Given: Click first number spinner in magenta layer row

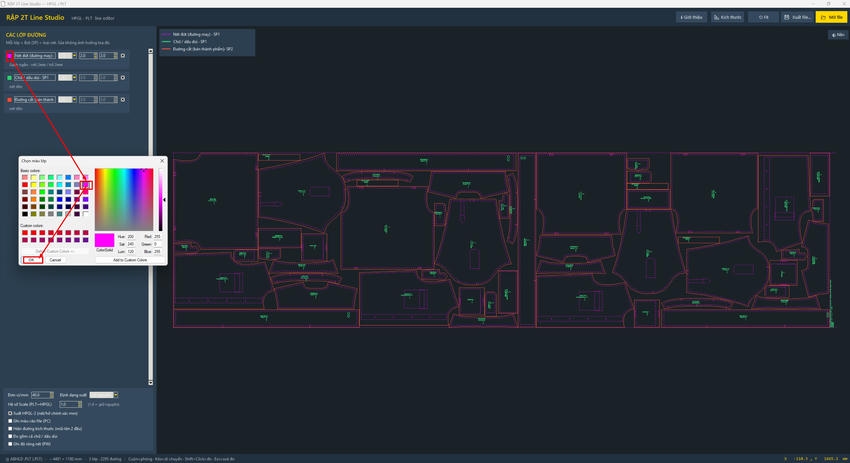Looking at the screenshot, I should point(88,56).
